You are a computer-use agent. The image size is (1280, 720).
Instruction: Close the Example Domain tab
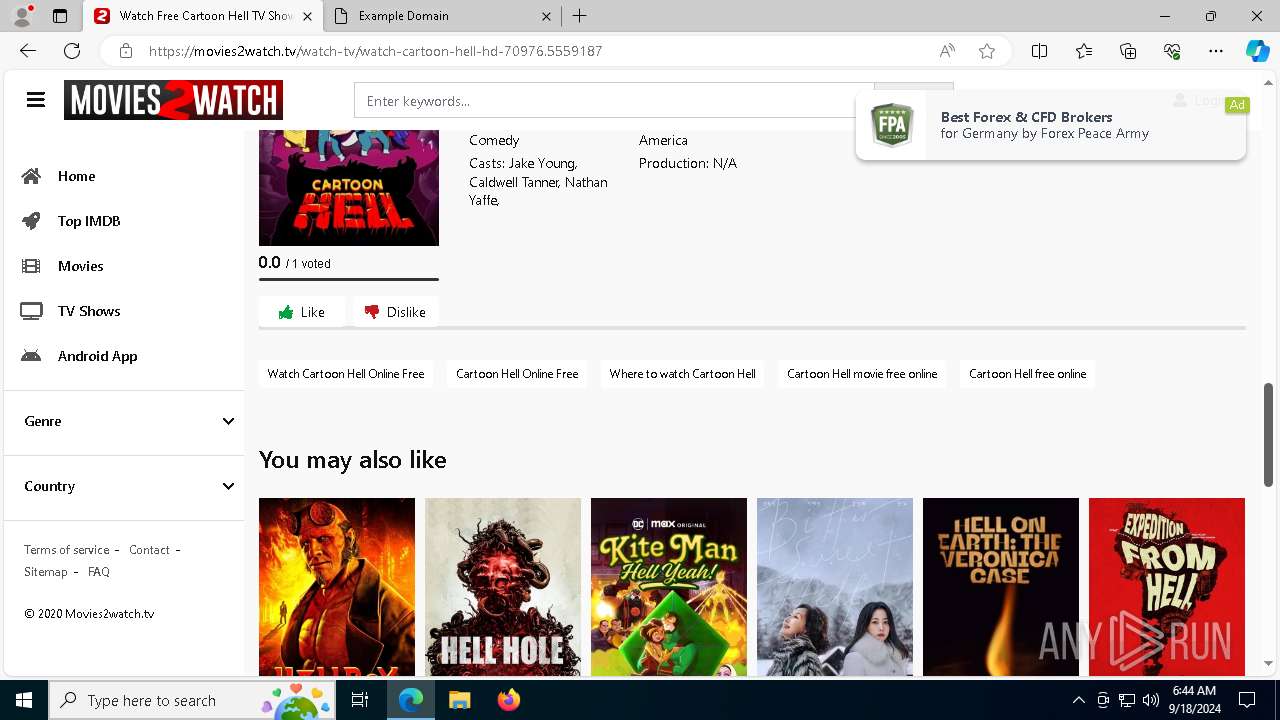coord(546,16)
